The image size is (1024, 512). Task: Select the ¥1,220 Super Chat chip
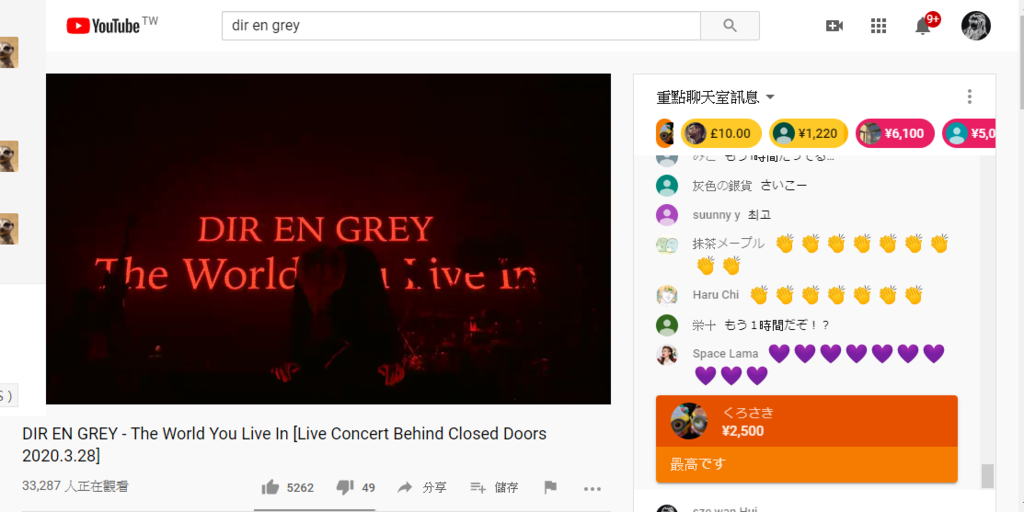pyautogui.click(x=808, y=133)
